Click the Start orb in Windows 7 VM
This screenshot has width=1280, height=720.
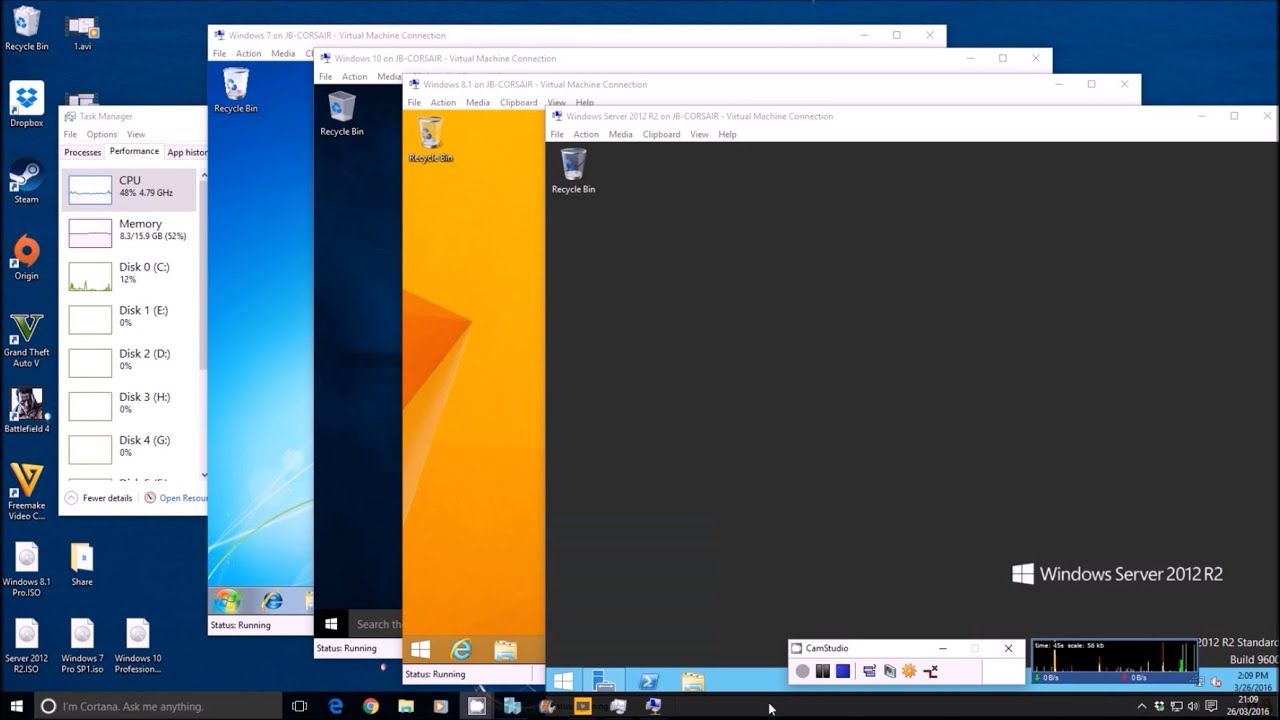click(x=229, y=601)
